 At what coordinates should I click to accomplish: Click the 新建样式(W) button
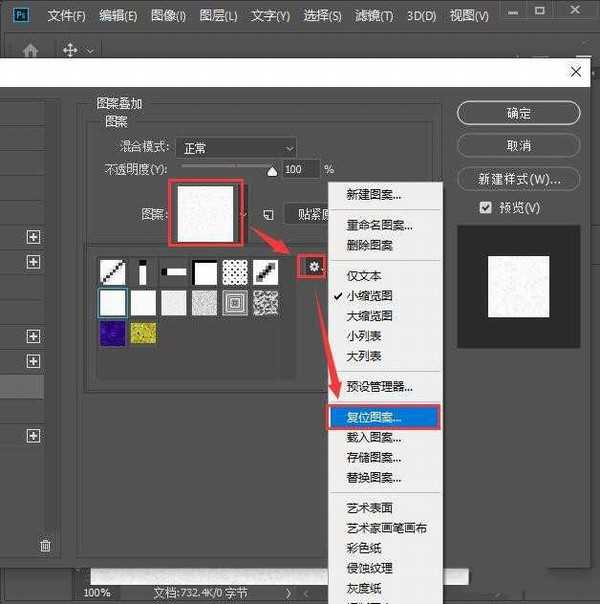[518, 179]
